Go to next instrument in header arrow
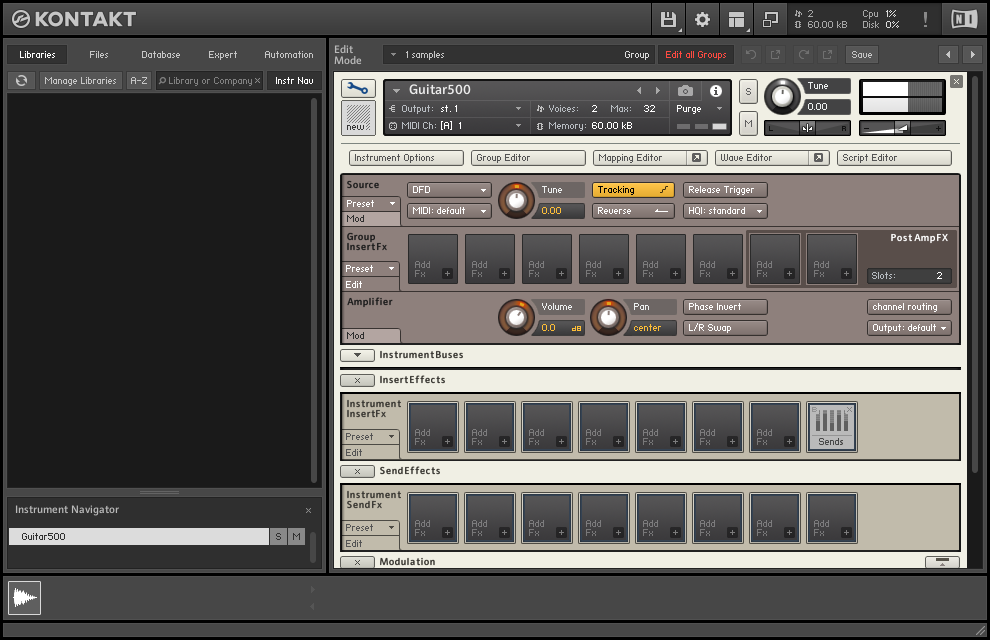990x640 pixels. pyautogui.click(x=972, y=55)
